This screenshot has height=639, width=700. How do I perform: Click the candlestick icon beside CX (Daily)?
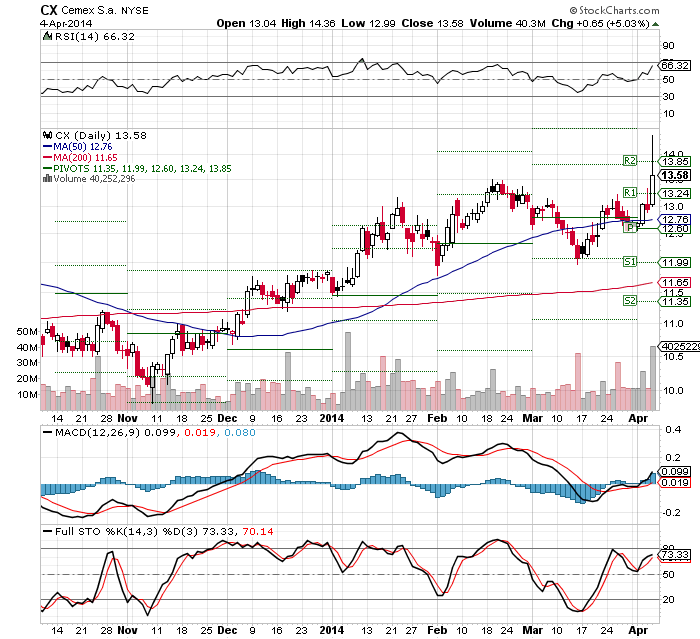pos(47,135)
